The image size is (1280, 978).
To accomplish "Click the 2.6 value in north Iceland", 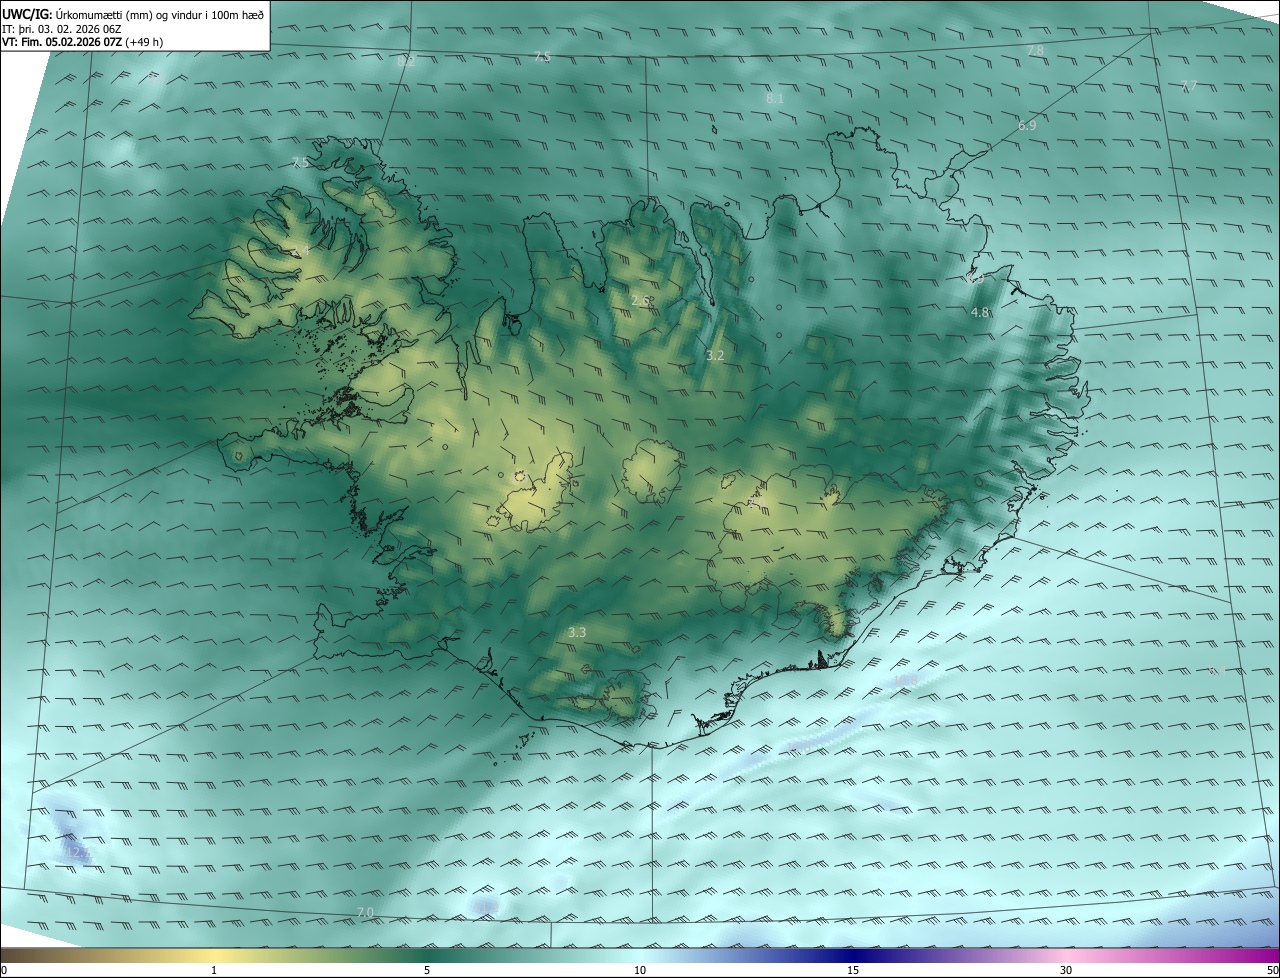I will 641,300.
